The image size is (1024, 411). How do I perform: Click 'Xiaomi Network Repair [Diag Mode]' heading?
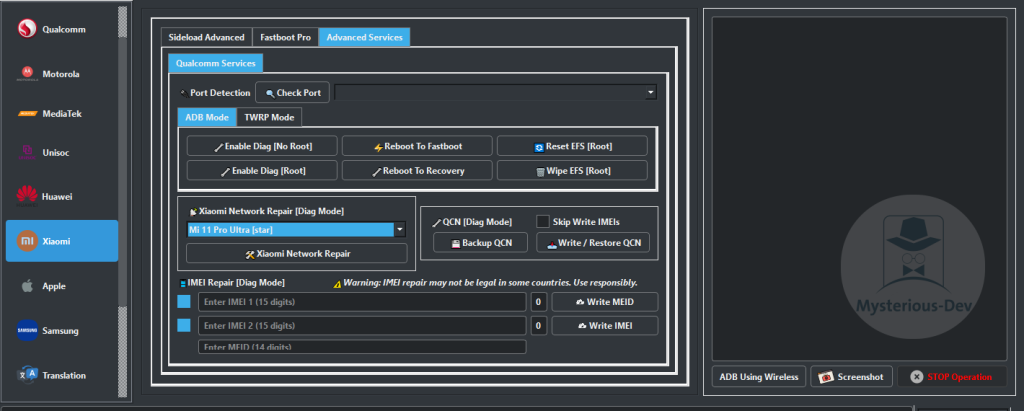[x=271, y=212]
